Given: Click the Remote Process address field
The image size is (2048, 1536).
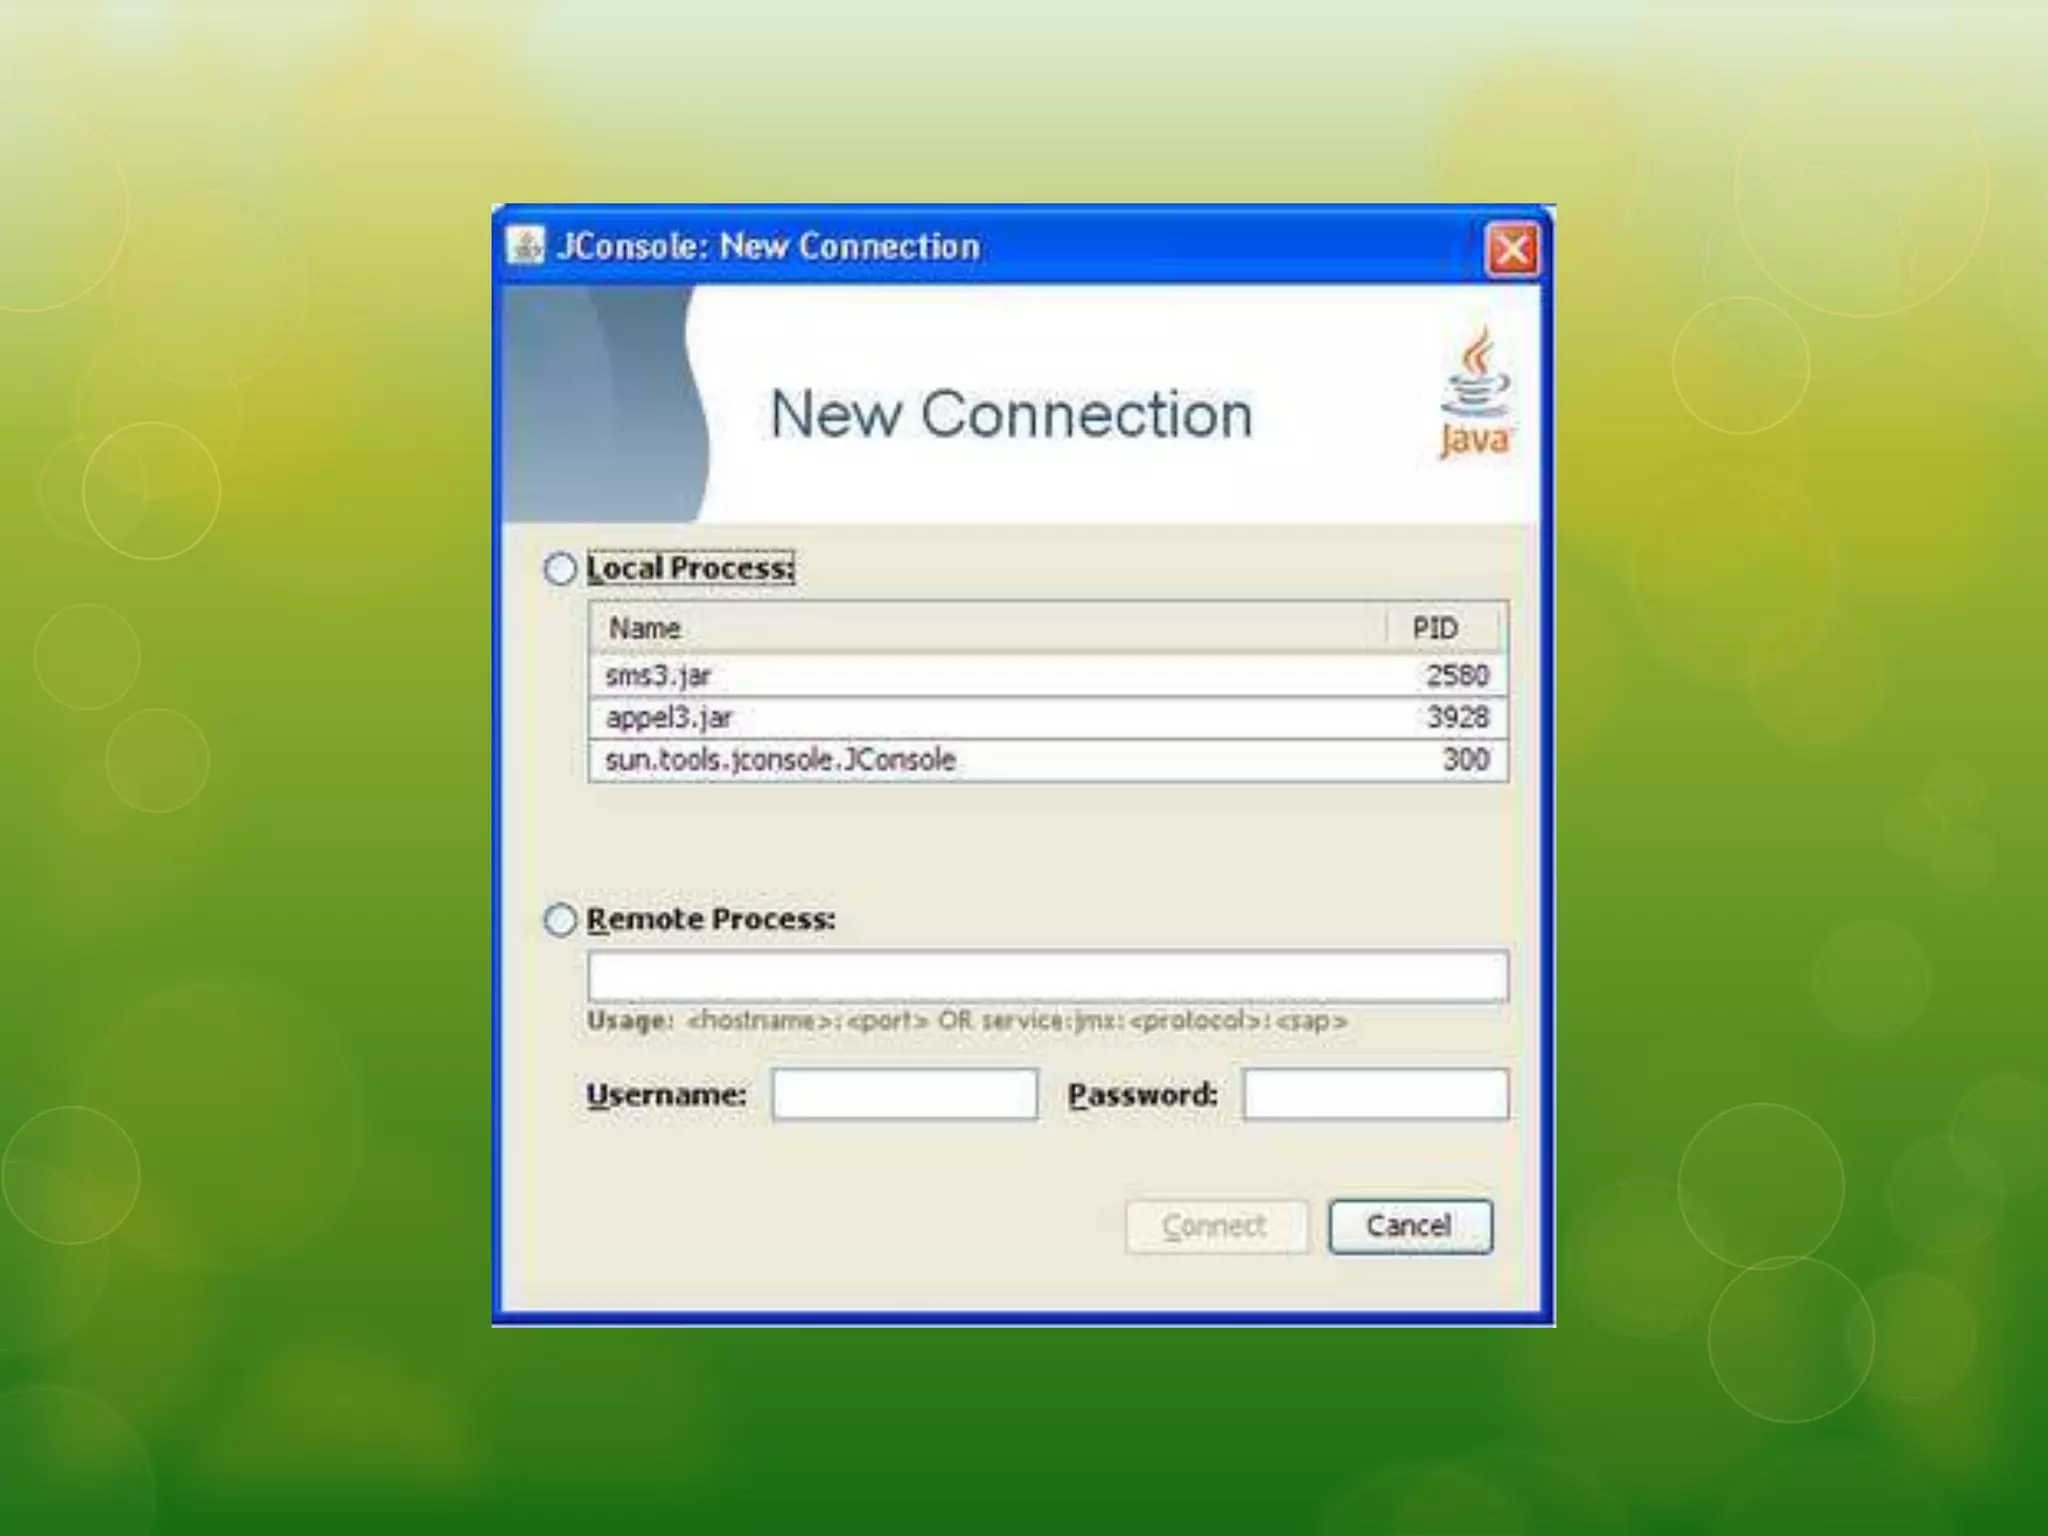Looking at the screenshot, I should coord(1047,977).
